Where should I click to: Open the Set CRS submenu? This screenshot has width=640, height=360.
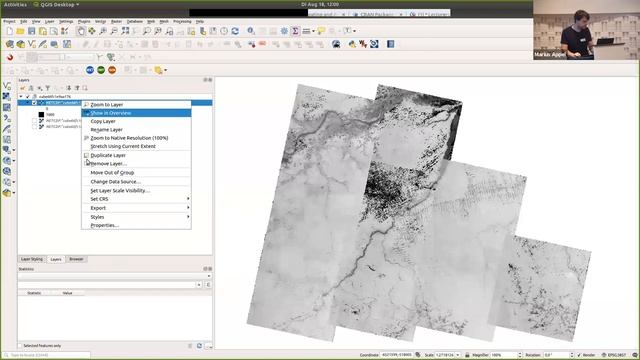136,199
